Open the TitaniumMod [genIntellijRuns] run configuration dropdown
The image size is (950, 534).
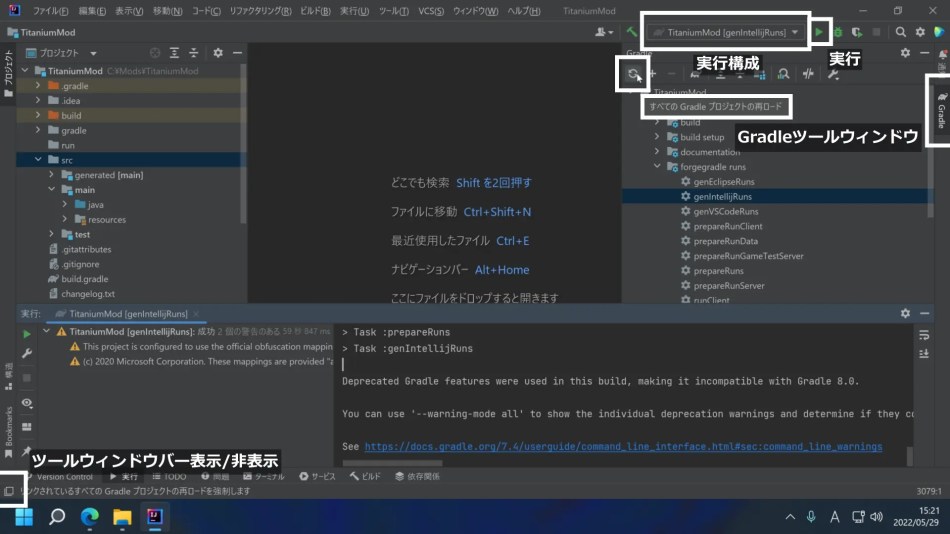[726, 32]
